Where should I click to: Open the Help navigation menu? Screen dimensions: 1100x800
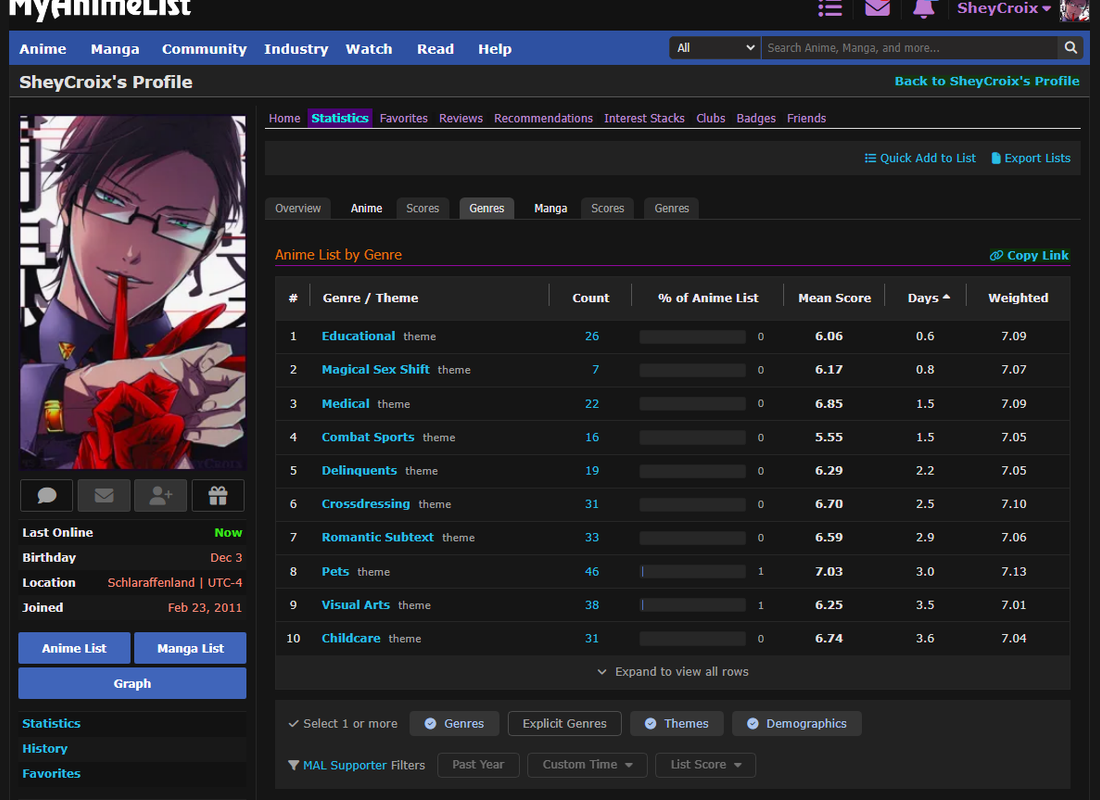coord(495,49)
